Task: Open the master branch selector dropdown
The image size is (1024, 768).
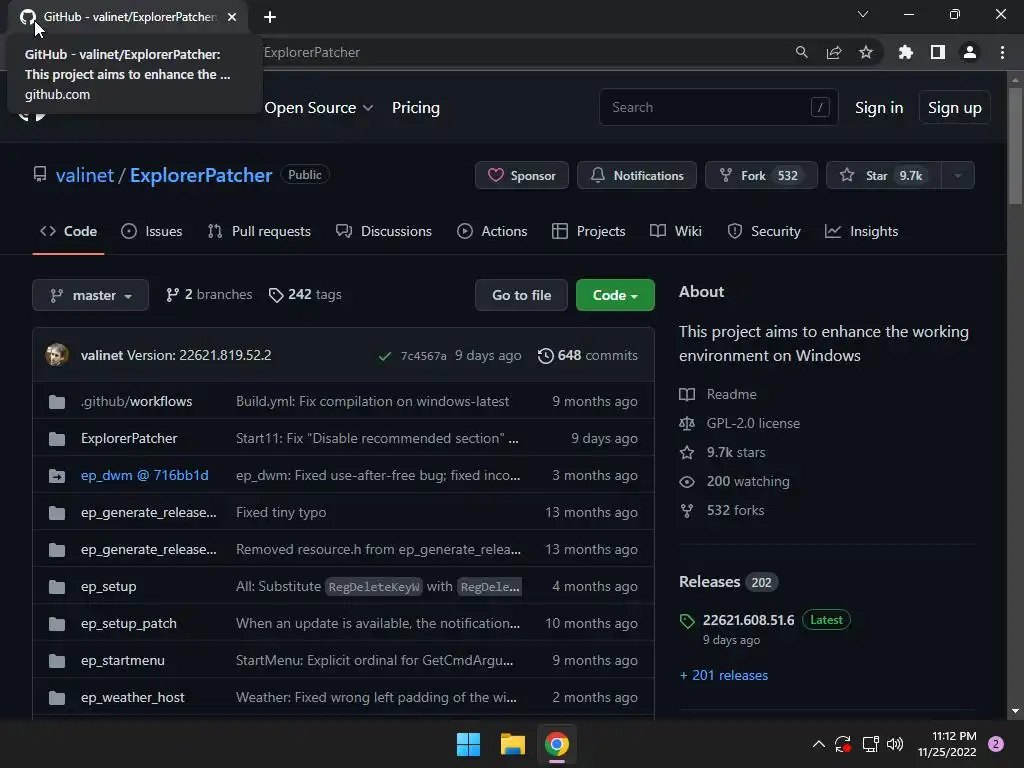Action: click(91, 295)
